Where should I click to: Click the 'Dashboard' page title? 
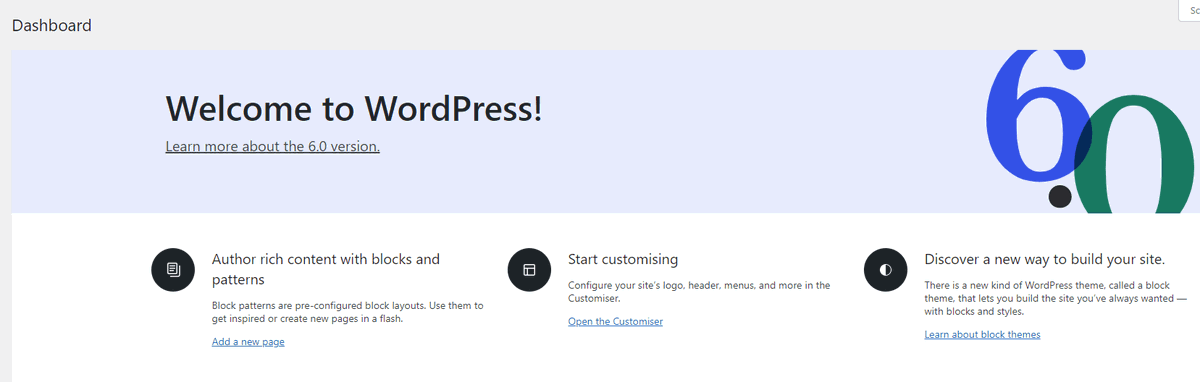tap(52, 25)
